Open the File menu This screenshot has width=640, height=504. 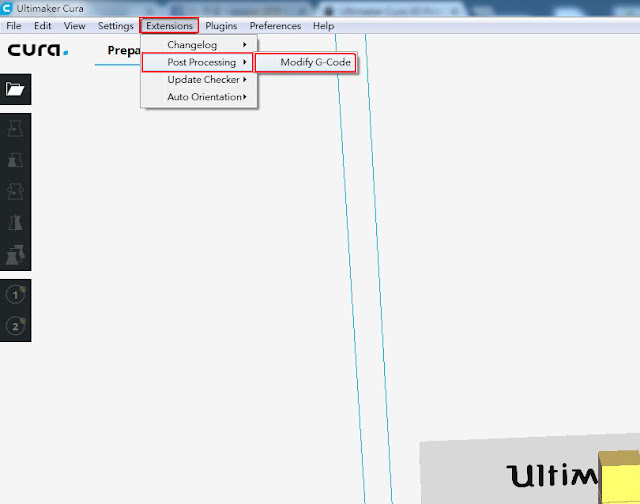(13, 26)
